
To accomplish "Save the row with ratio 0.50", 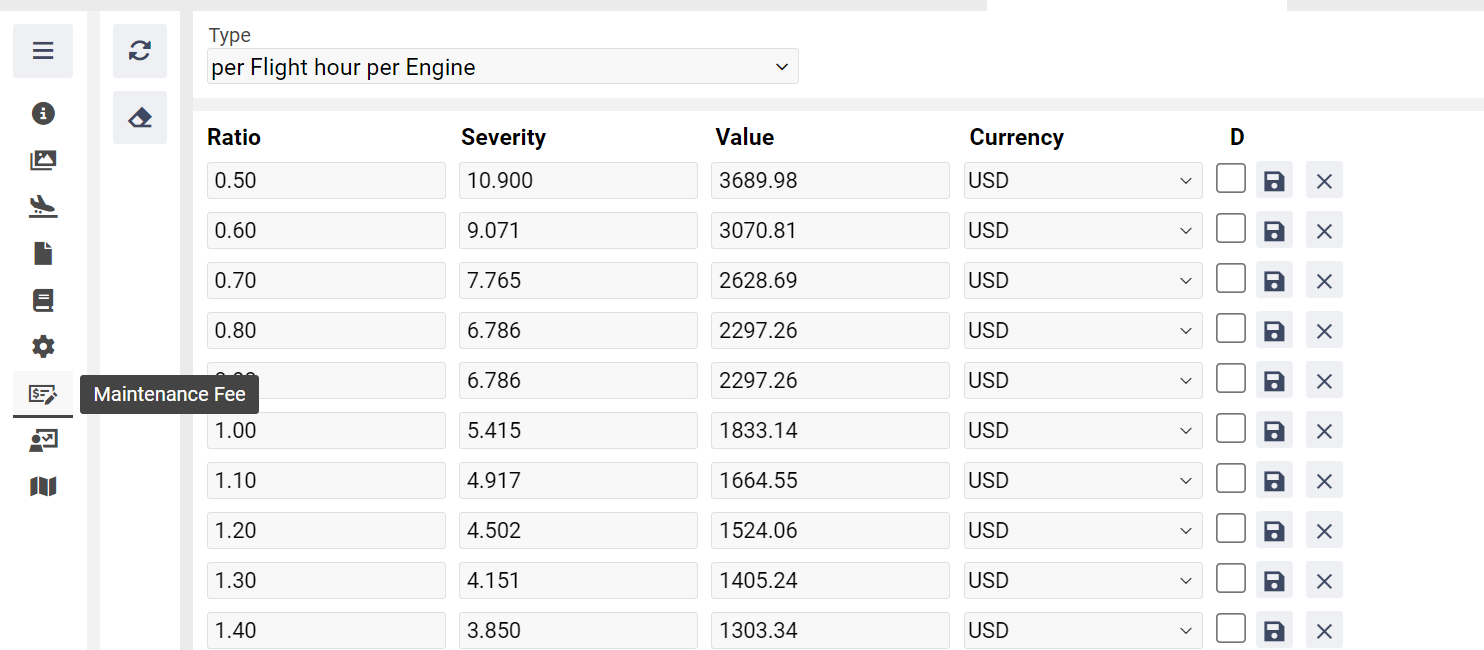I will 1274,181.
